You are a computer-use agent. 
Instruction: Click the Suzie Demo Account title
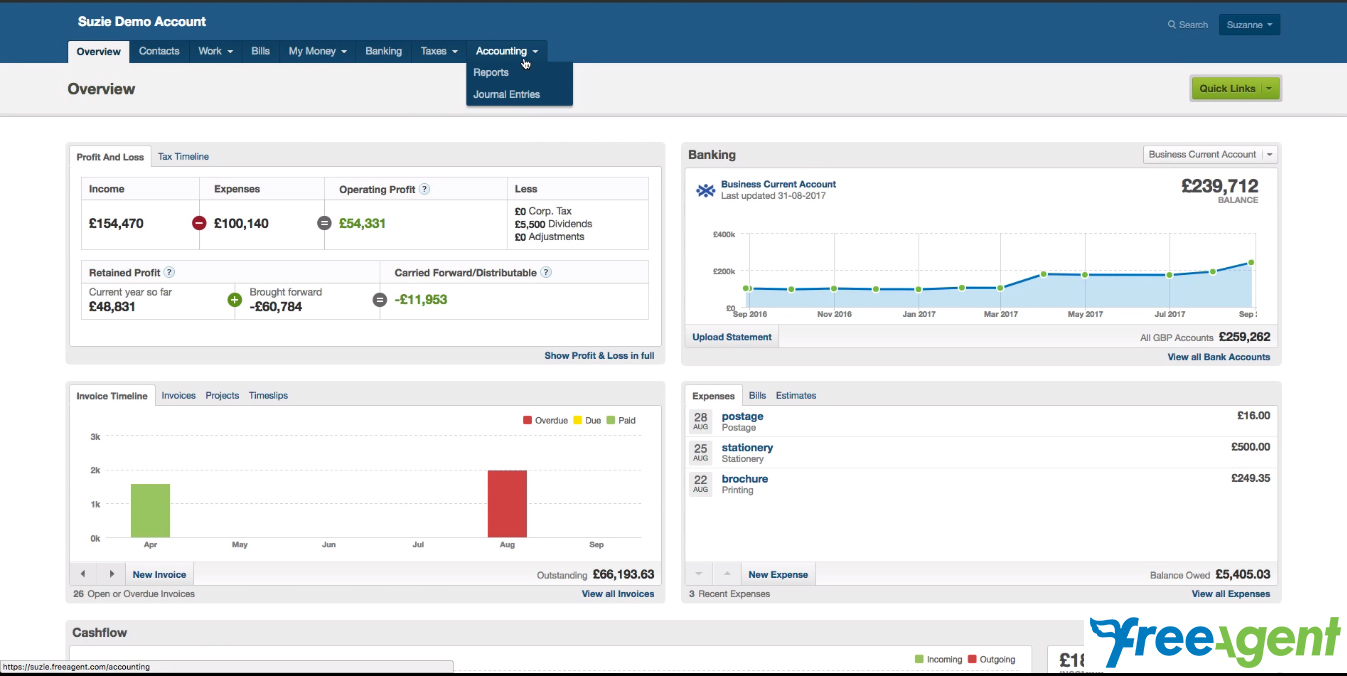coord(142,21)
